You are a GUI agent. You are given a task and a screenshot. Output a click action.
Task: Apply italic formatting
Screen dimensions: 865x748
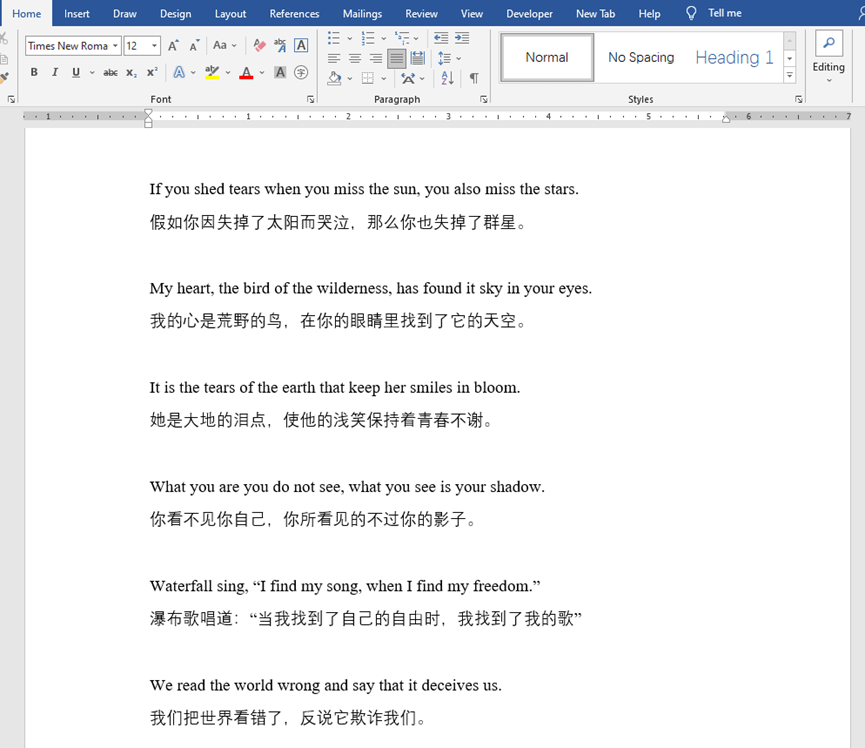click(55, 72)
